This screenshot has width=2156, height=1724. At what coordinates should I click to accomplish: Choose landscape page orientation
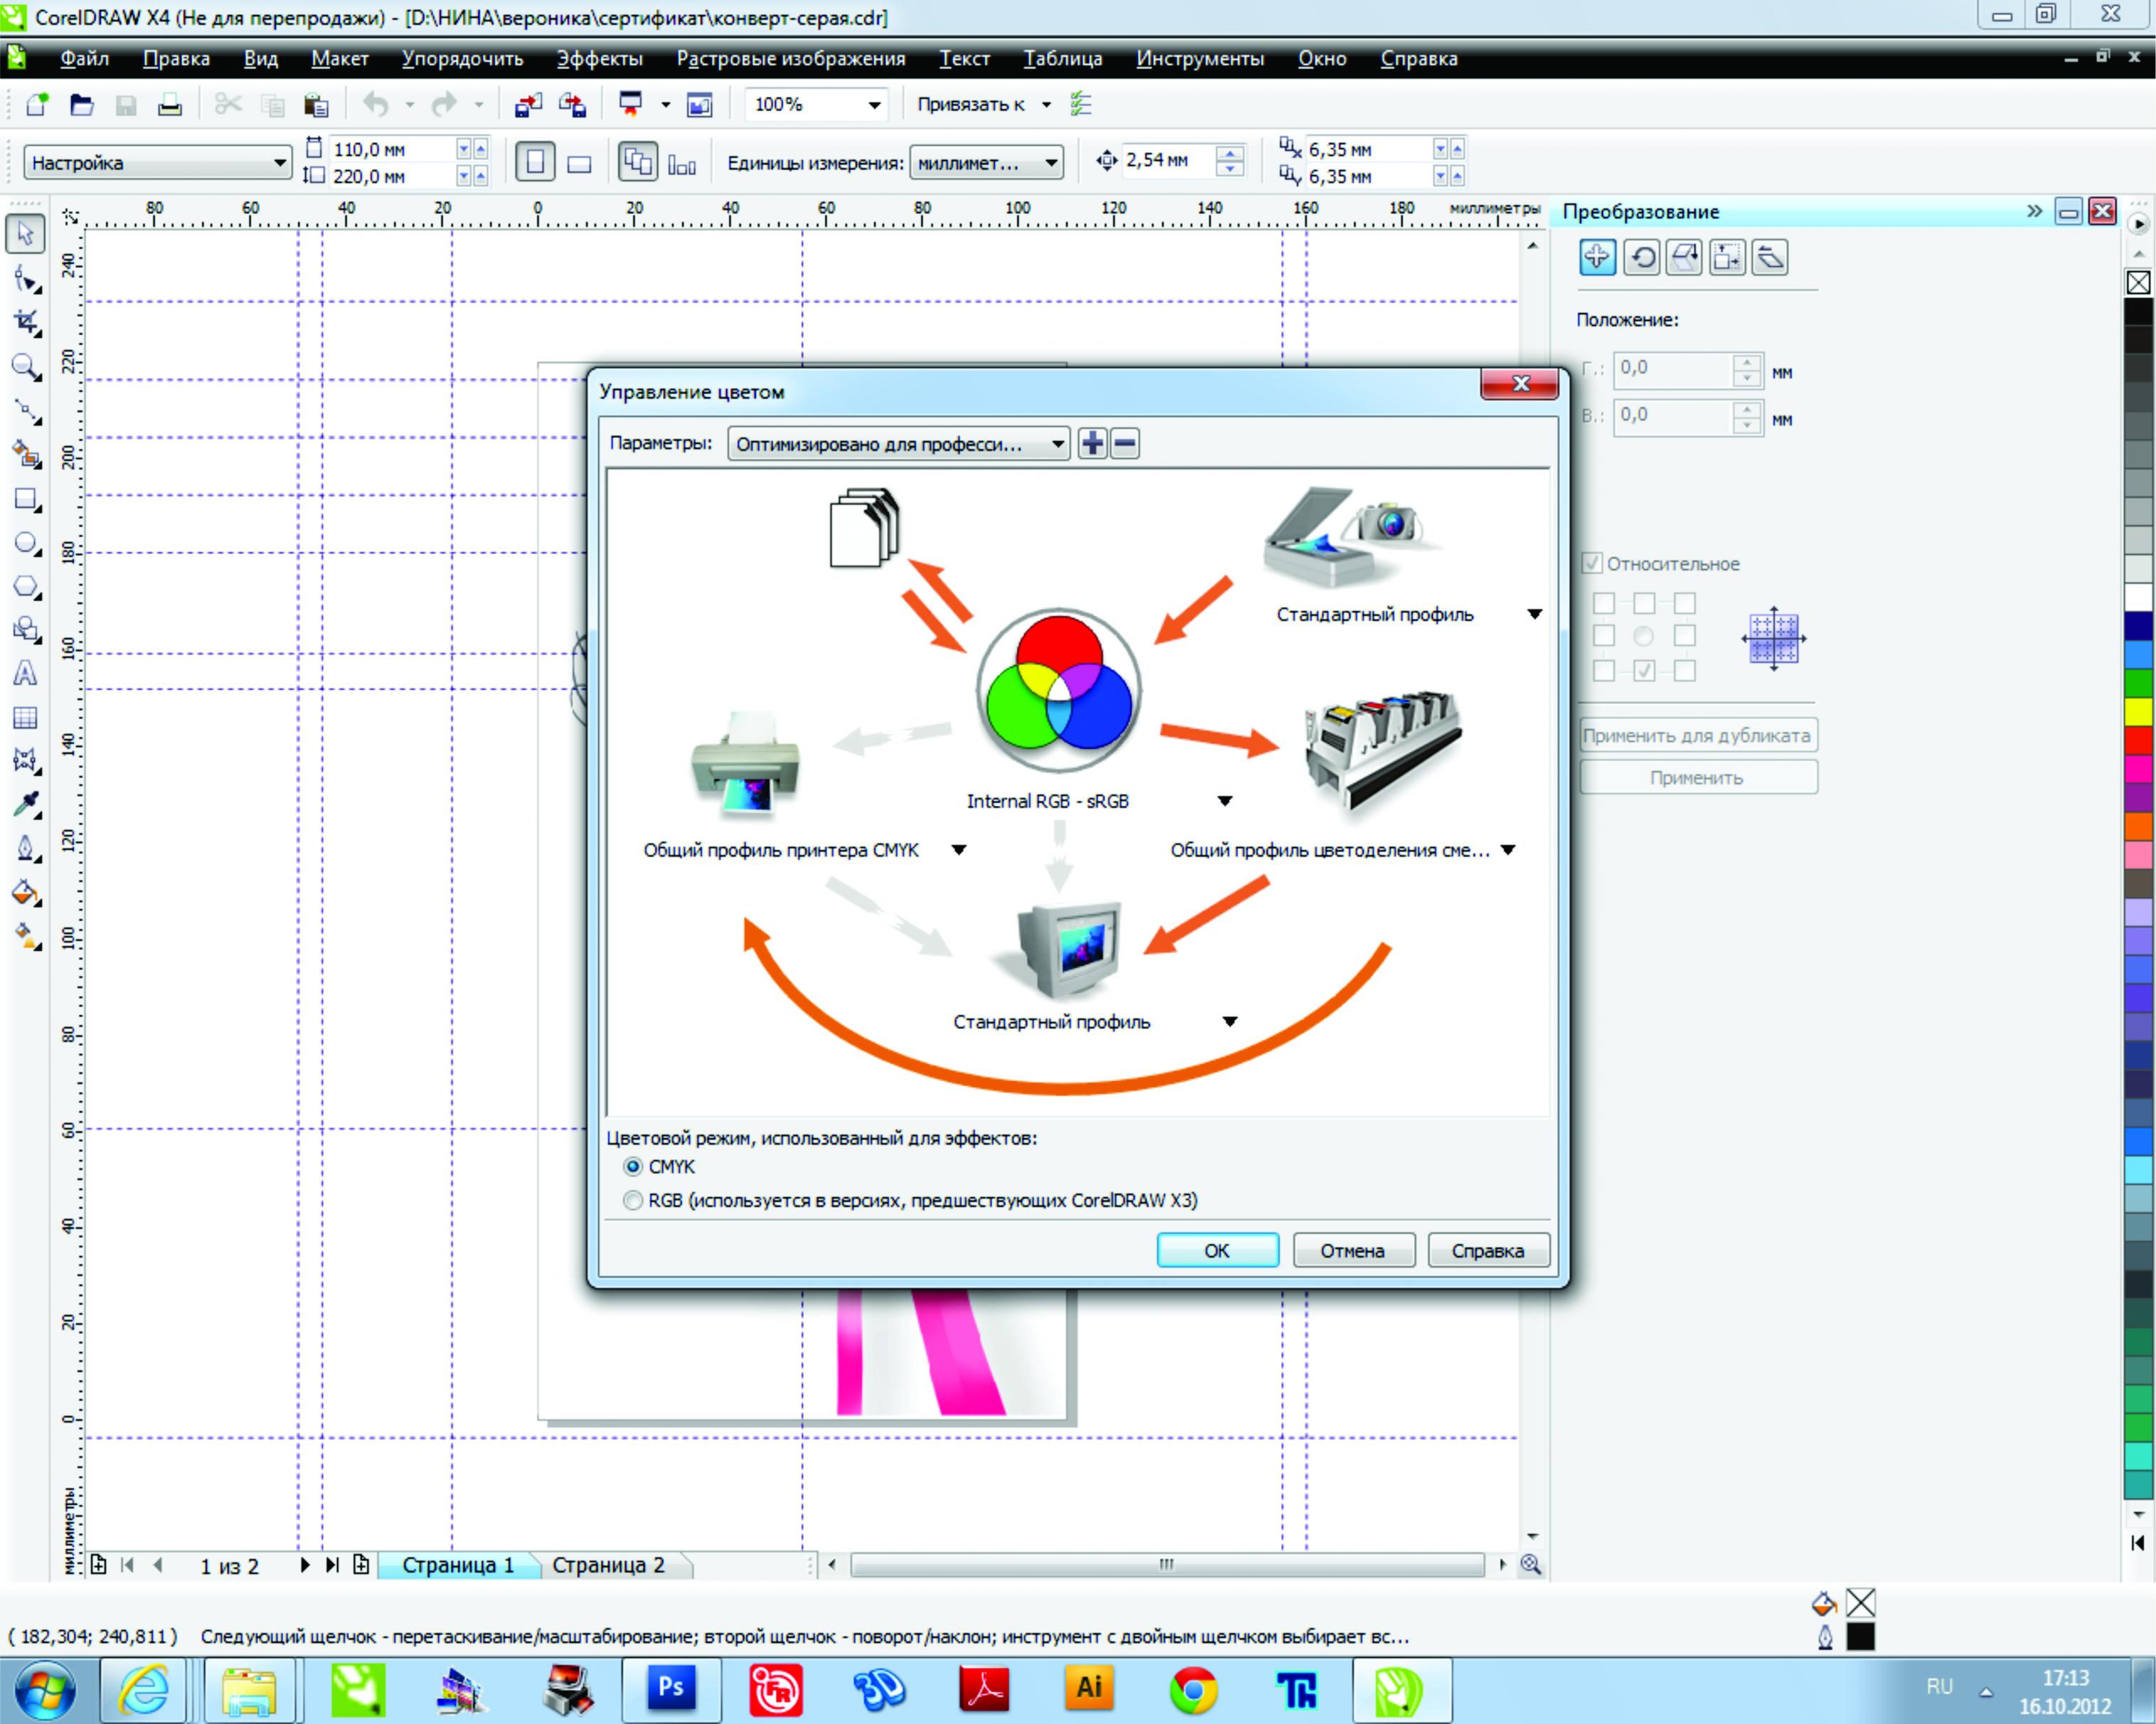(579, 163)
